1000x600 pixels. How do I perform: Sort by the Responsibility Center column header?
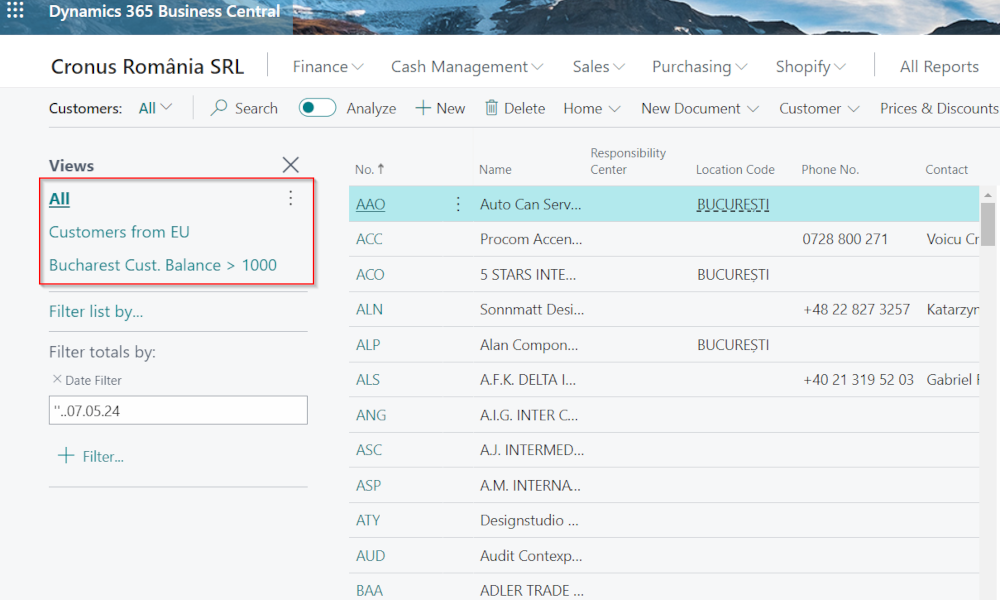coord(628,161)
